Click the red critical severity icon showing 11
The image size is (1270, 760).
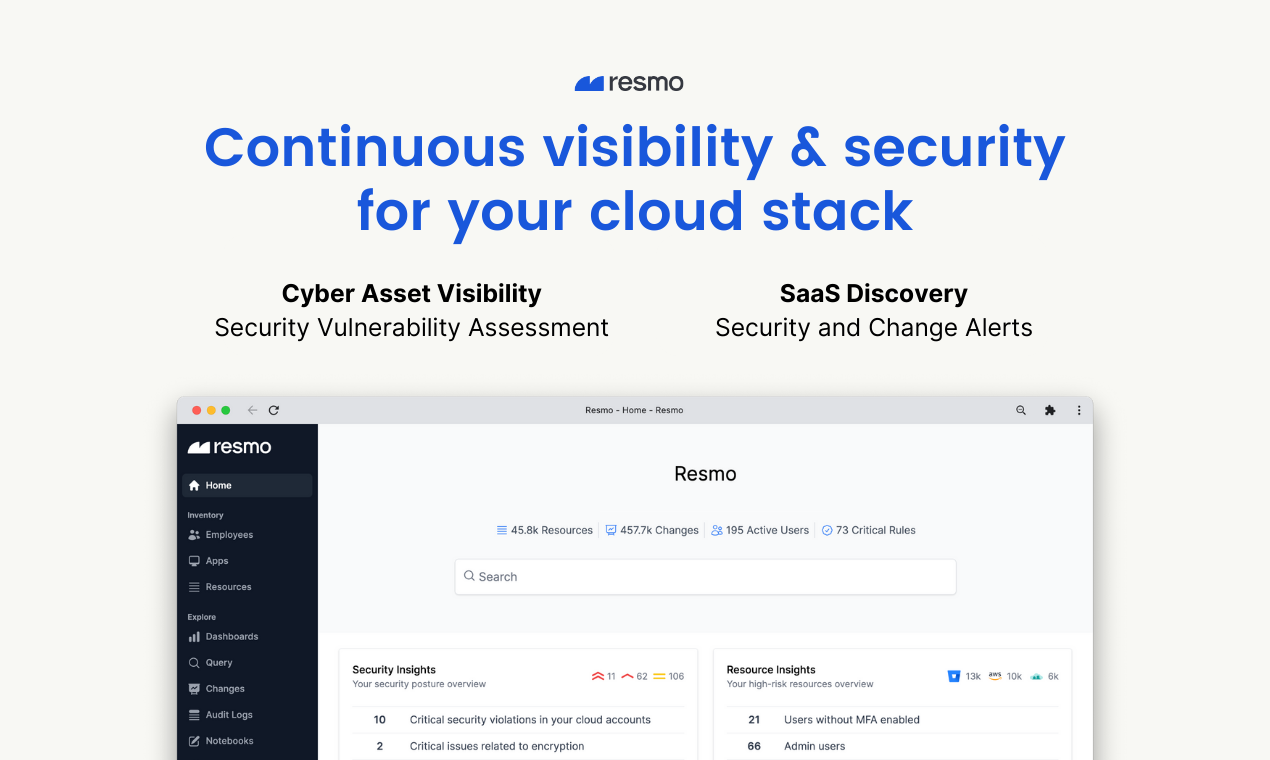(x=598, y=677)
